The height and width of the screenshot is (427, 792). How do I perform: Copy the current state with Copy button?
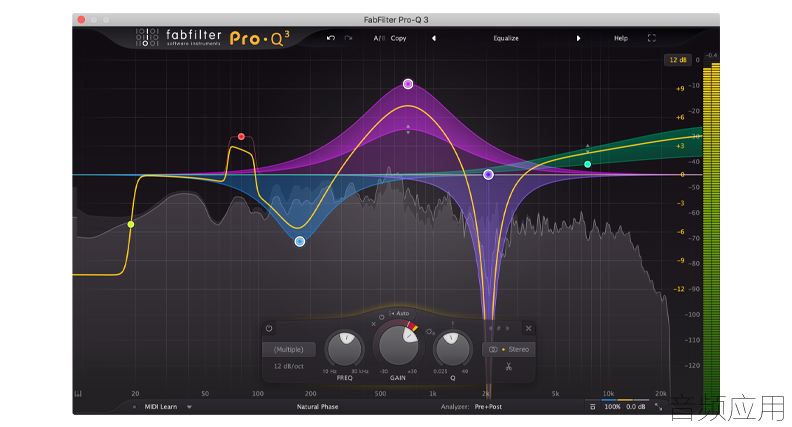(398, 38)
